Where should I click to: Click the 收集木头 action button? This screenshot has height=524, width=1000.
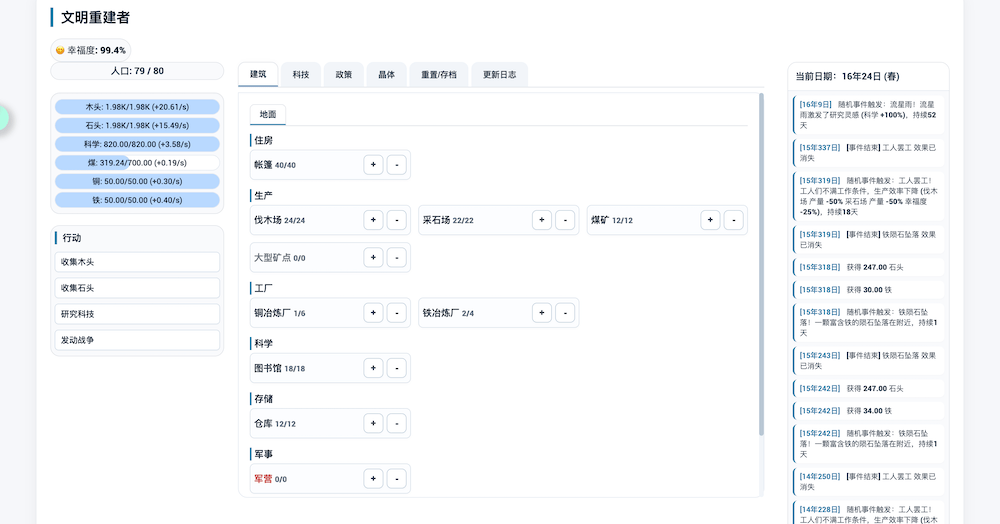(137, 262)
